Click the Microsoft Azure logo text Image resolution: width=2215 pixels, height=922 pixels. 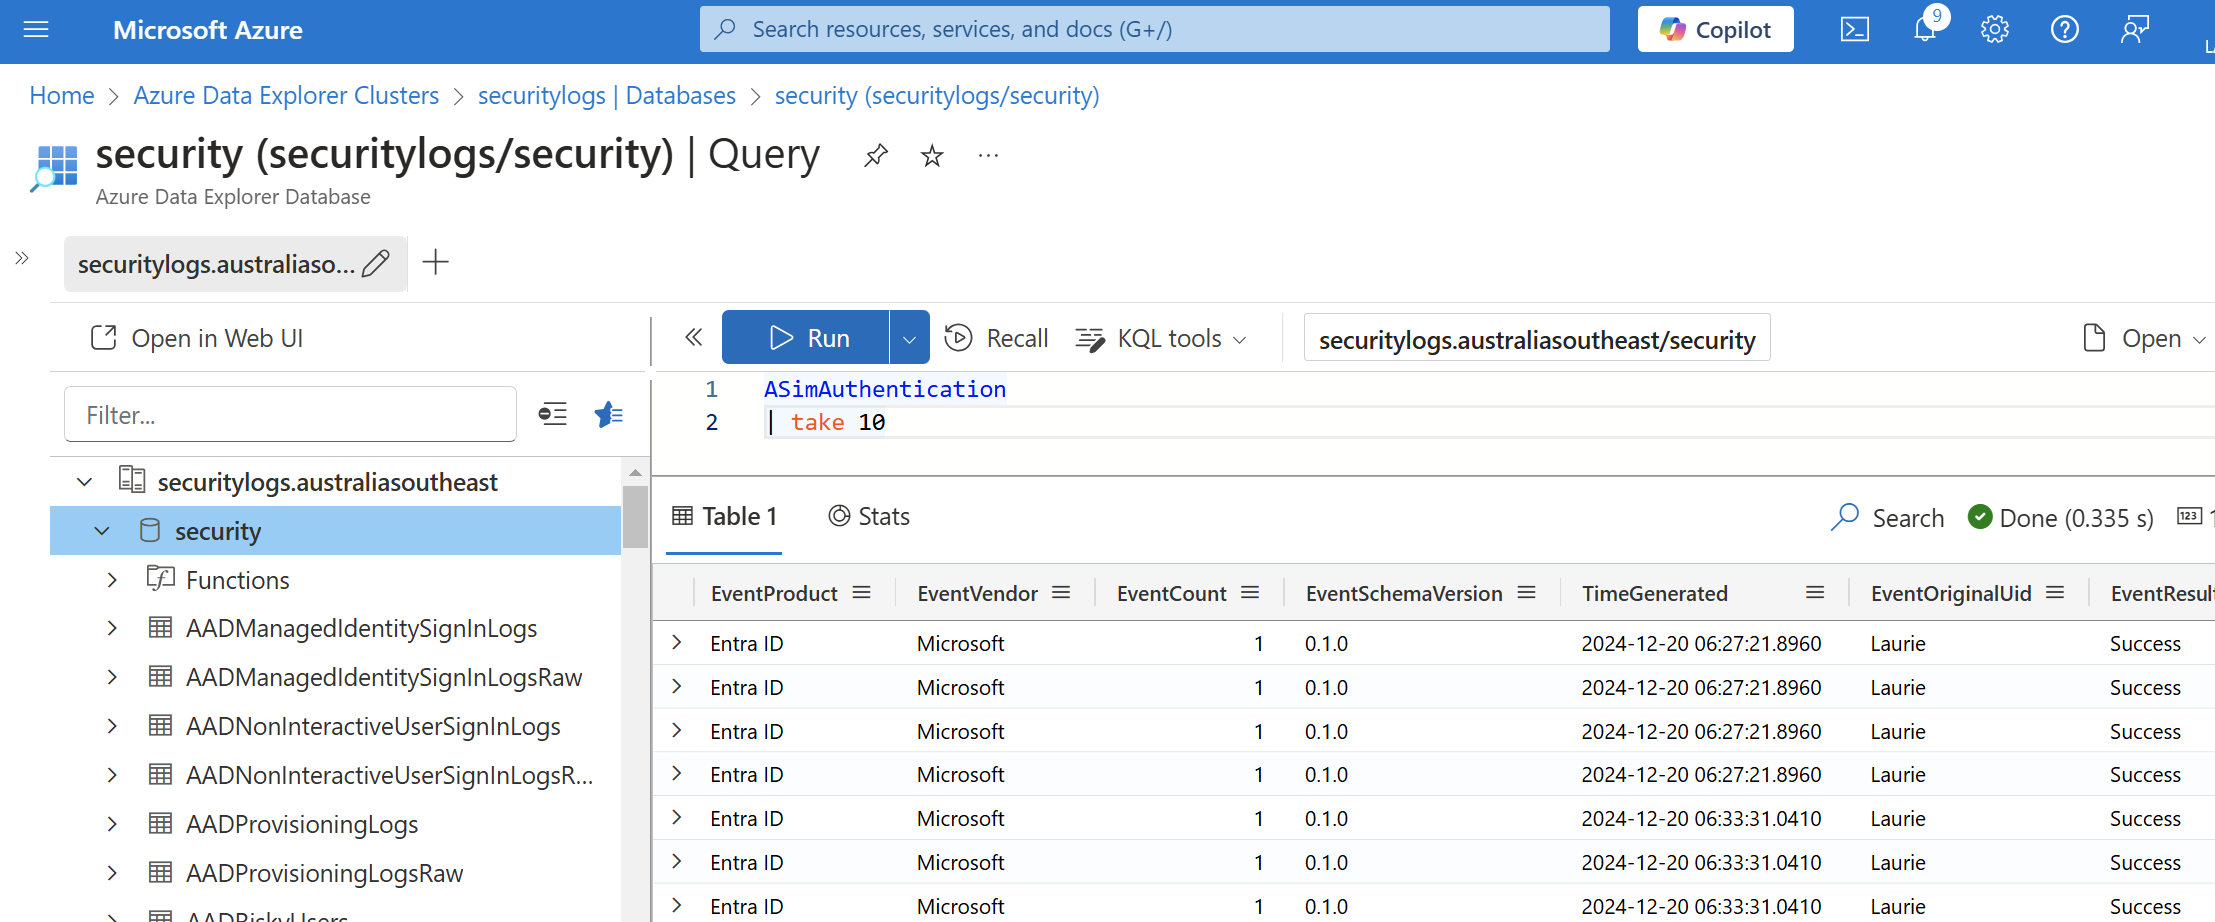208,30
